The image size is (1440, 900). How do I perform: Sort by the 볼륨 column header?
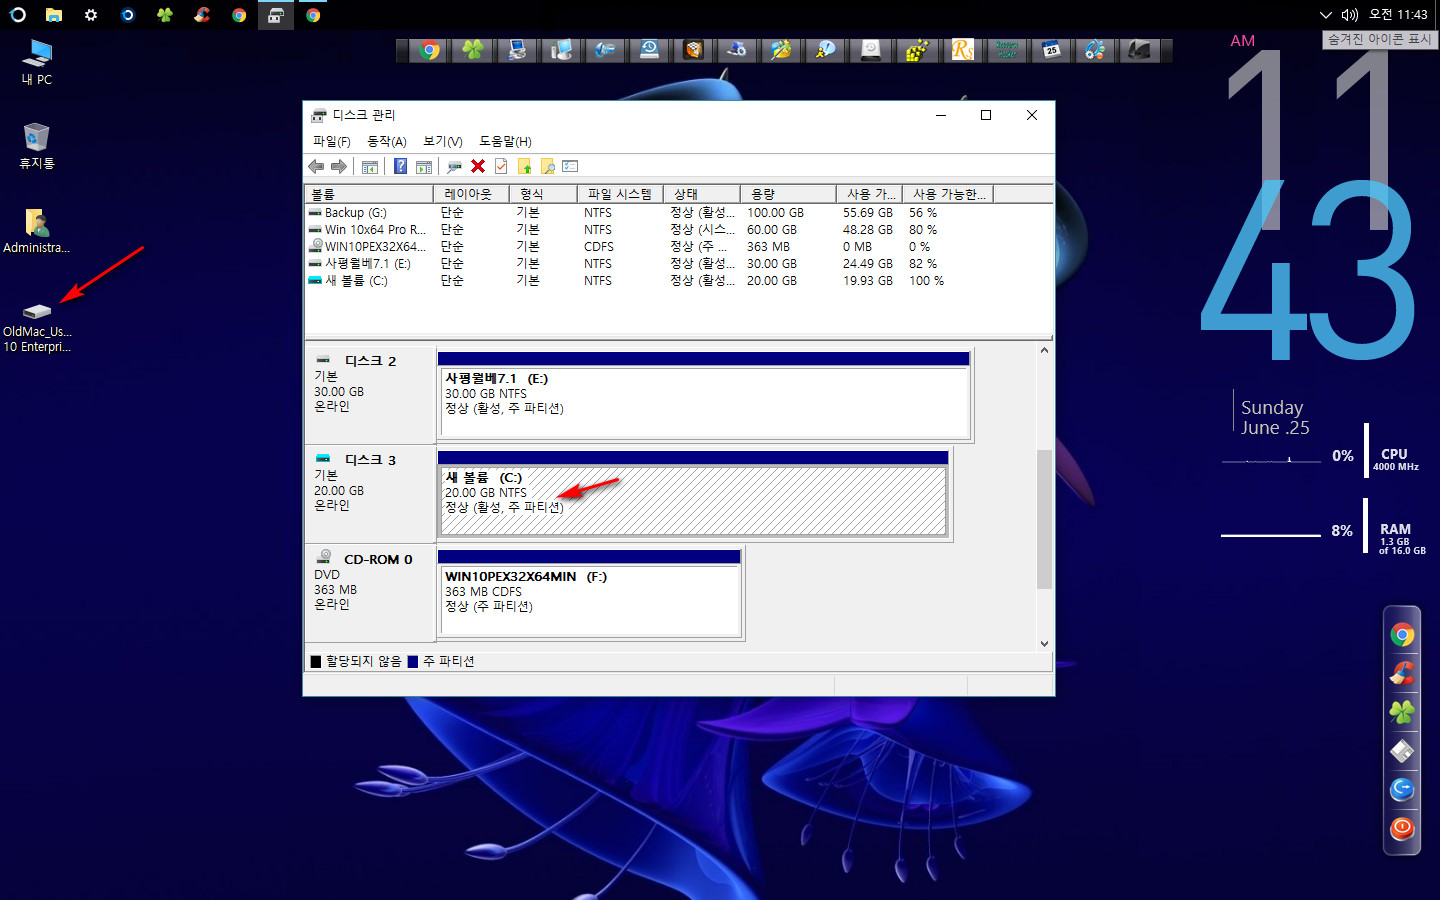[x=369, y=194]
